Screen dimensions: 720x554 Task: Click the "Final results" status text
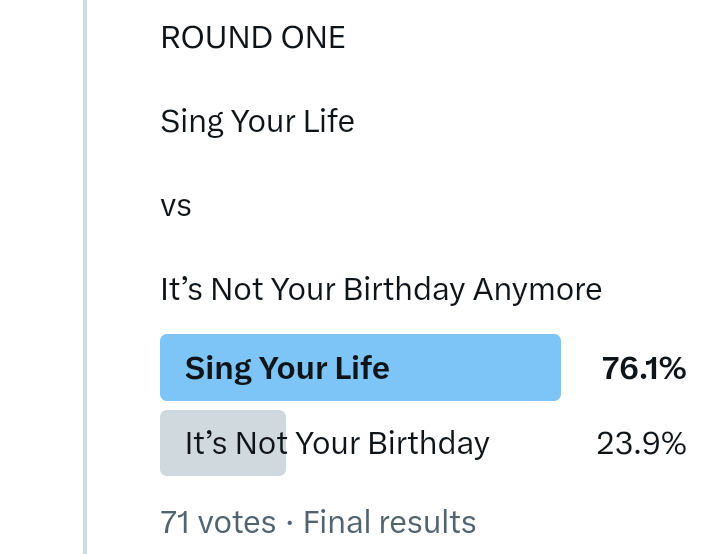click(x=389, y=522)
